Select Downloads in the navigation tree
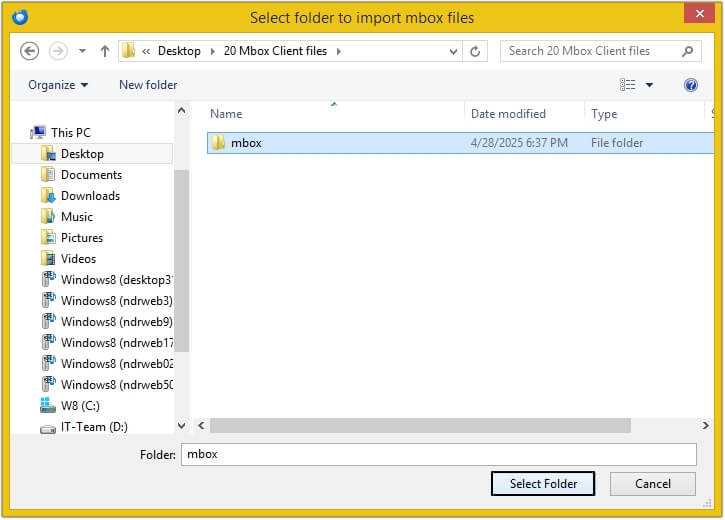 (x=90, y=196)
